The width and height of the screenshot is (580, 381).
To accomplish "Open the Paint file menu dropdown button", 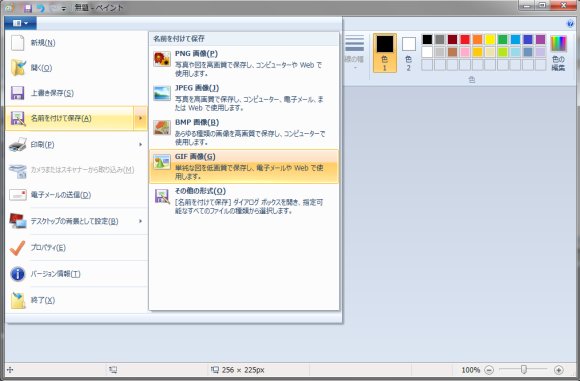I will (x=21, y=23).
